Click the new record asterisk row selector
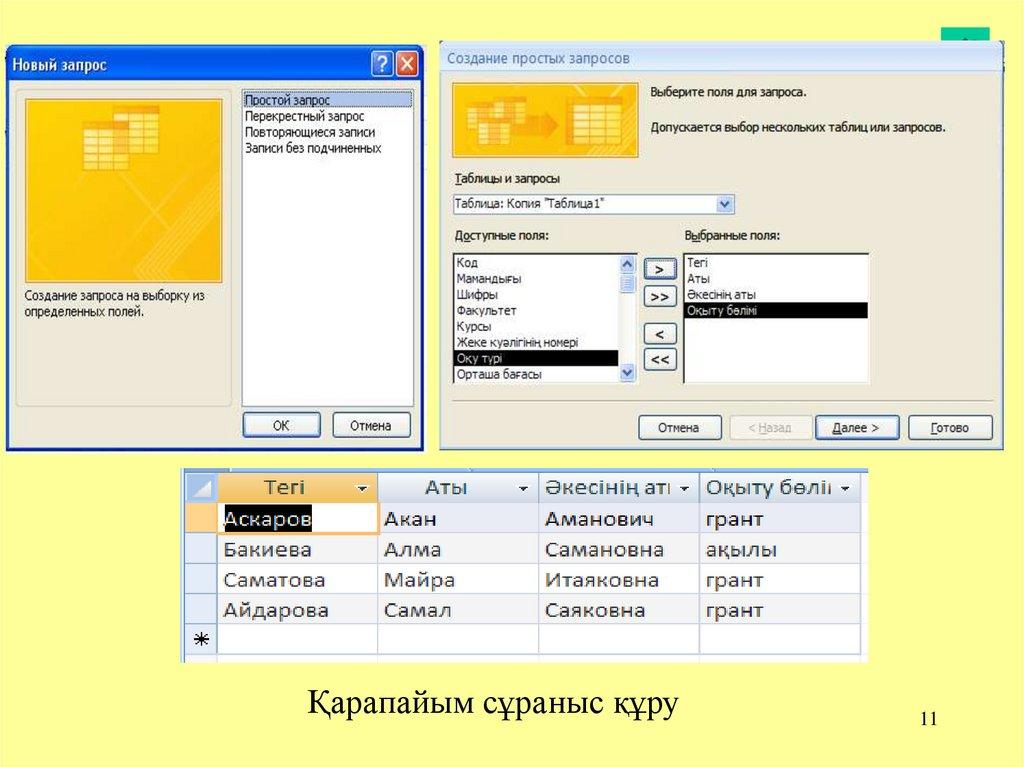Screen dimensions: 1024x767 point(199,639)
